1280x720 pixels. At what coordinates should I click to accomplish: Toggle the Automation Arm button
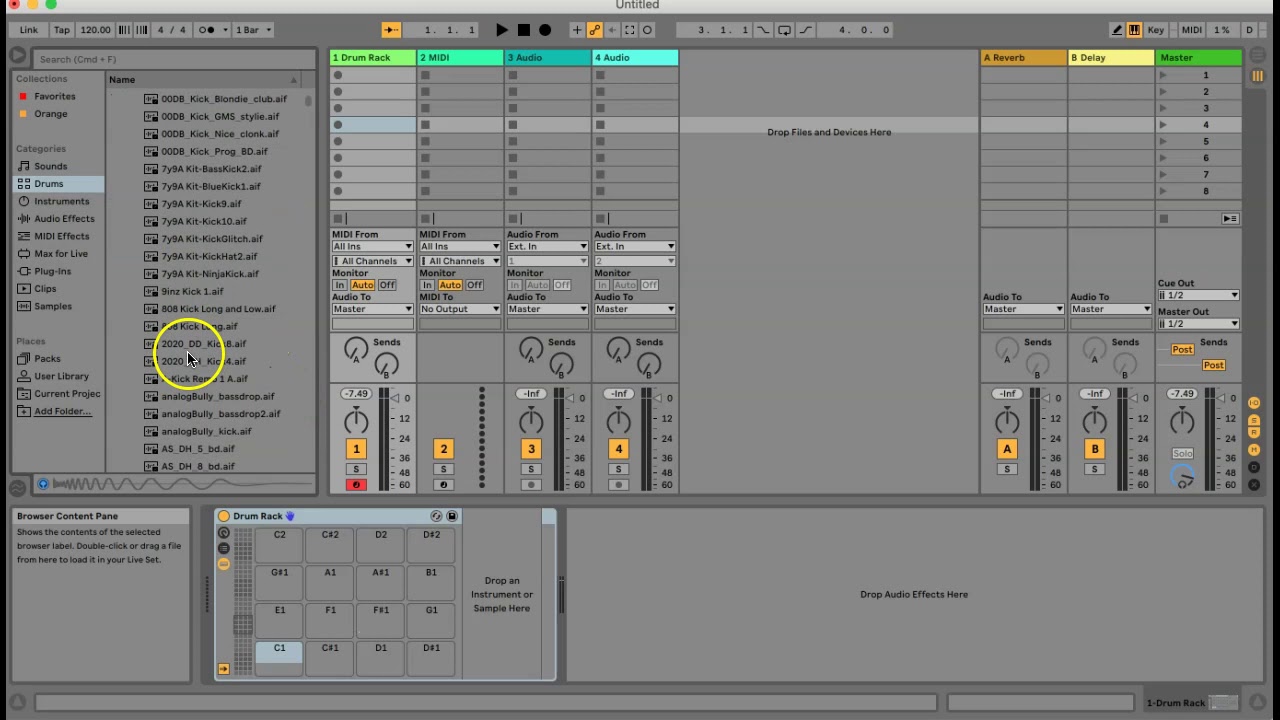594,30
